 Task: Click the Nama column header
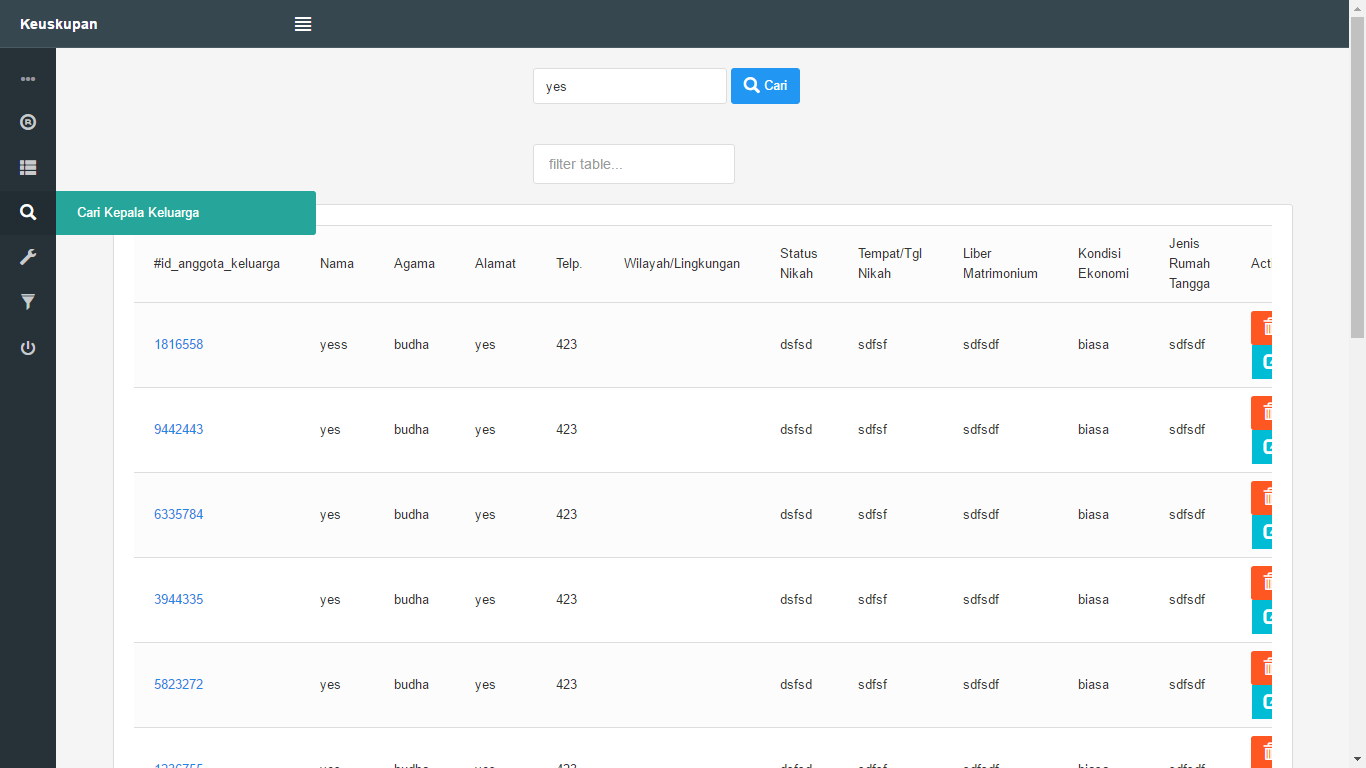(x=337, y=264)
